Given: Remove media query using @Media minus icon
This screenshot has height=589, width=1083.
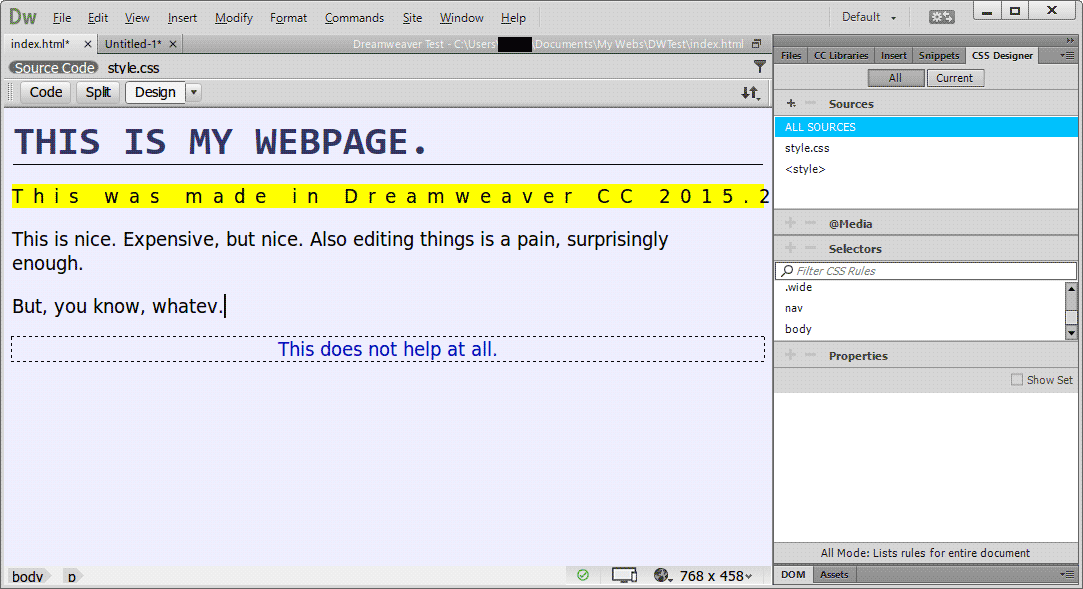Looking at the screenshot, I should [x=811, y=223].
